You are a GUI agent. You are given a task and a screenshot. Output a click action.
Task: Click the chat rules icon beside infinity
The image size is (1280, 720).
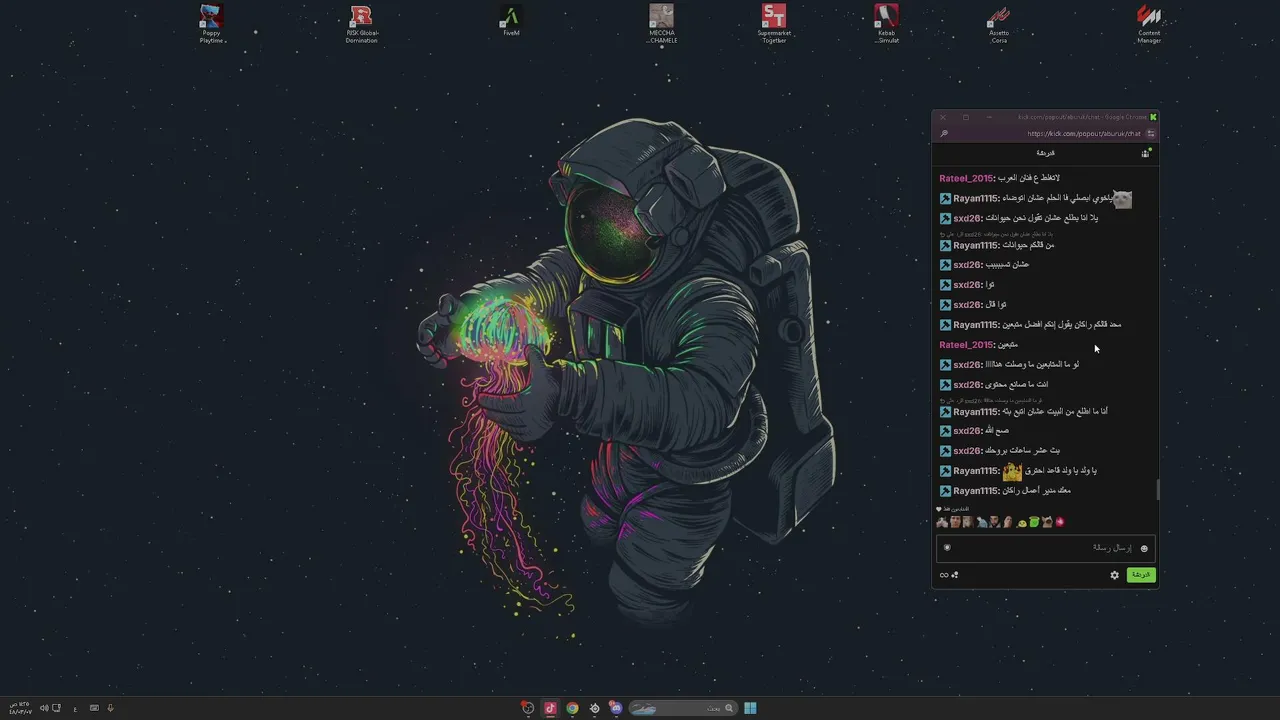click(x=955, y=575)
